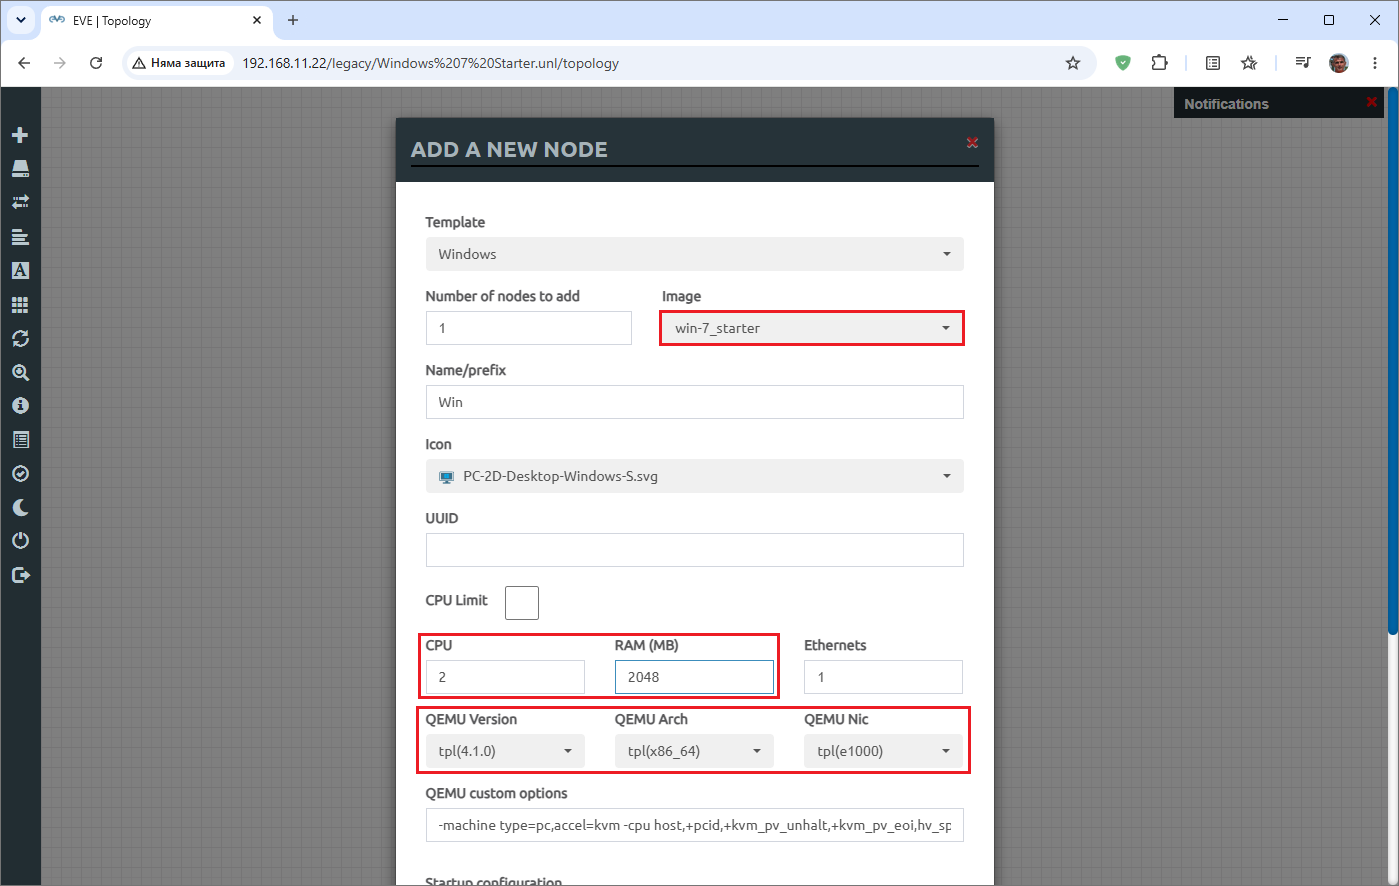Bookmark this page with the star icon
This screenshot has width=1399, height=886.
pos(1073,63)
